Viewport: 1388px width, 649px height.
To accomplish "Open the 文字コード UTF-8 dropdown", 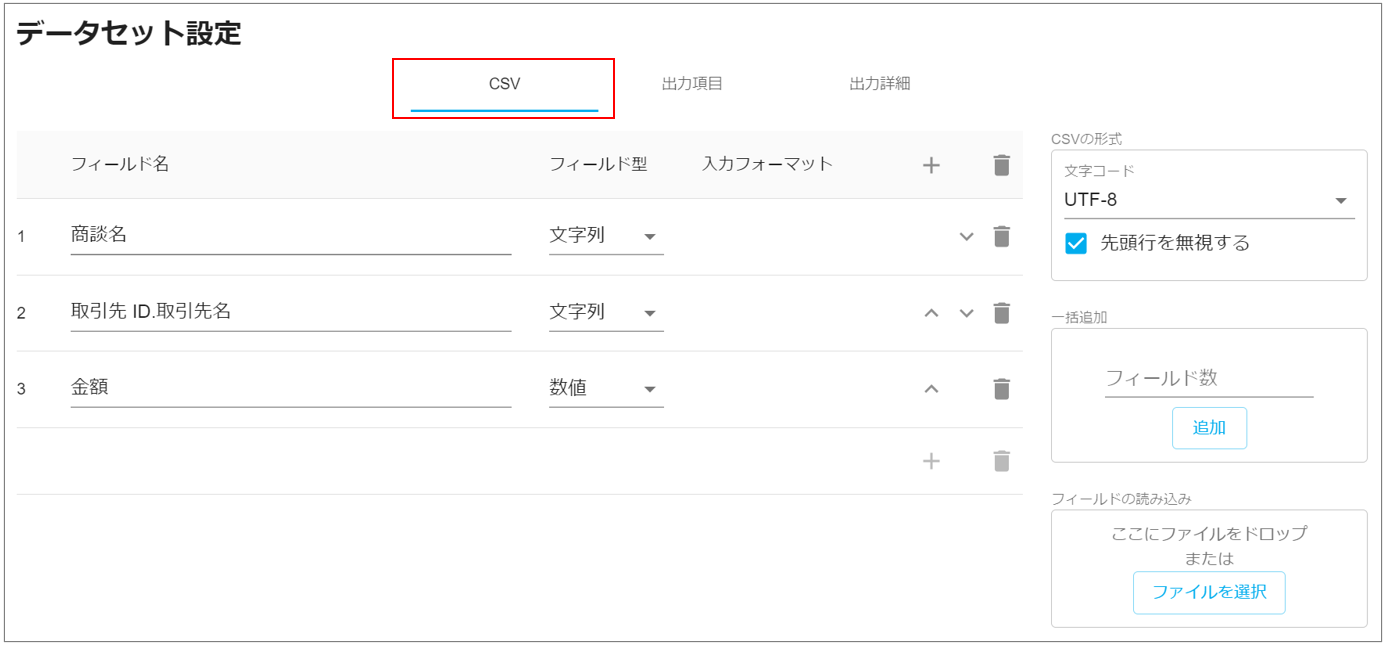I will (1208, 200).
